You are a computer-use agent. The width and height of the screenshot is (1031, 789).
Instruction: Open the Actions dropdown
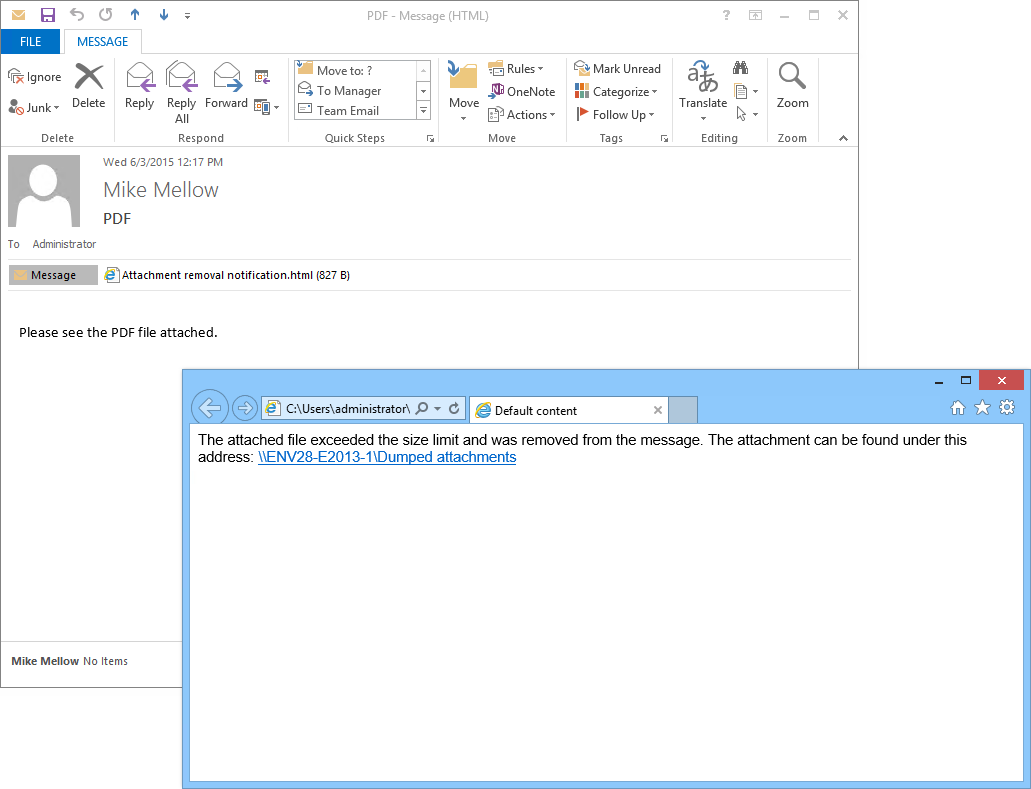coord(522,114)
